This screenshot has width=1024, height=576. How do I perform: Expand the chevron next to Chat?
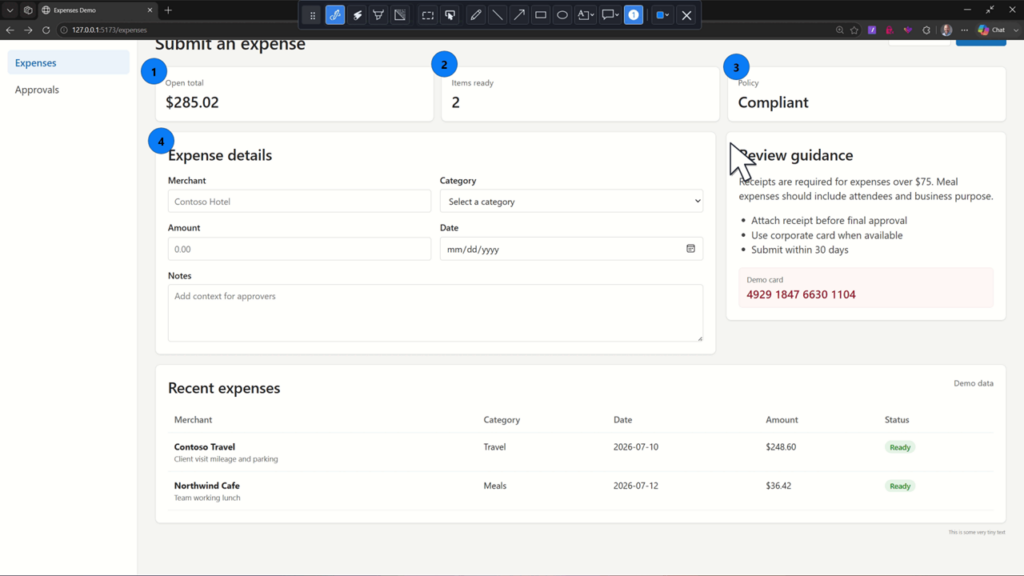click(1016, 30)
